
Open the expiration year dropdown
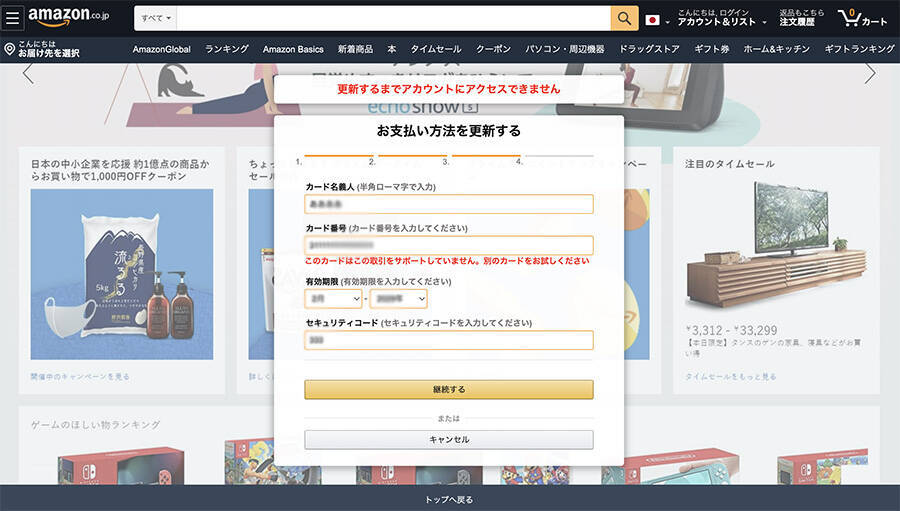[400, 298]
